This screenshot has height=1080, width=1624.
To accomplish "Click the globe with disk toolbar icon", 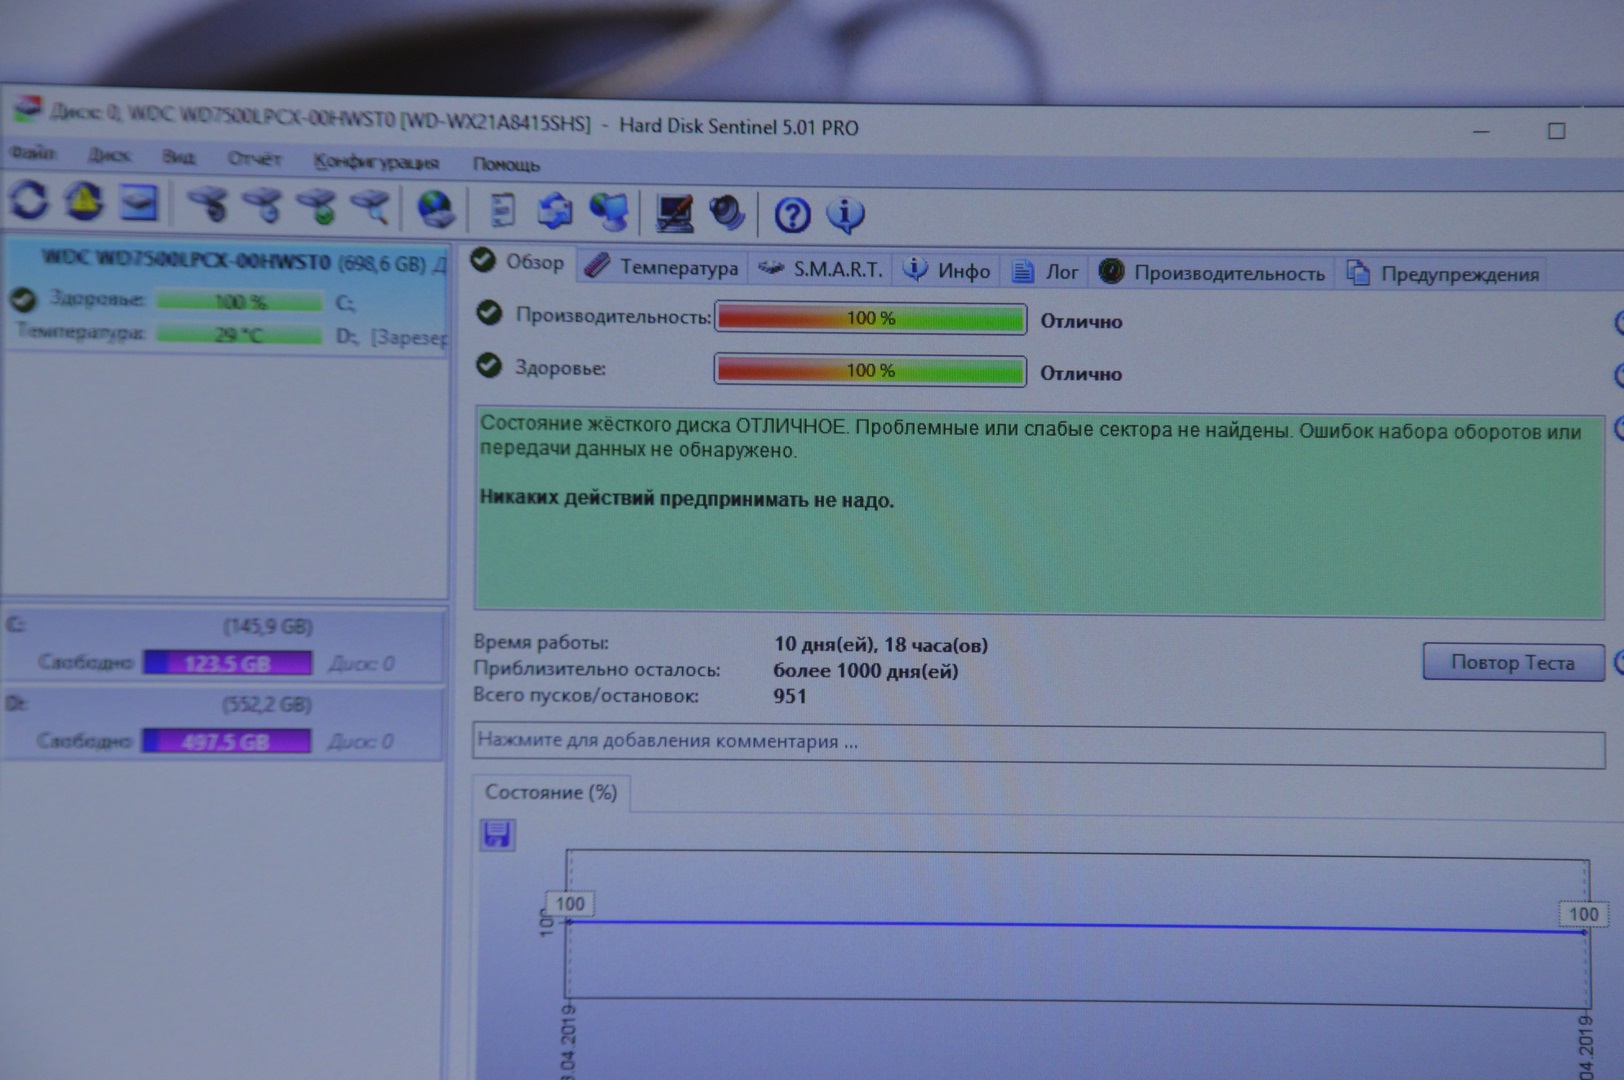I will tap(436, 208).
